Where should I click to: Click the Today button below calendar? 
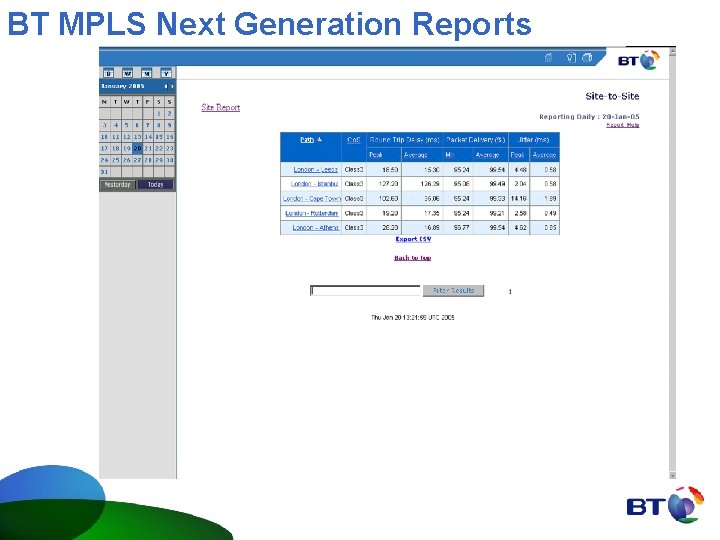(156, 185)
